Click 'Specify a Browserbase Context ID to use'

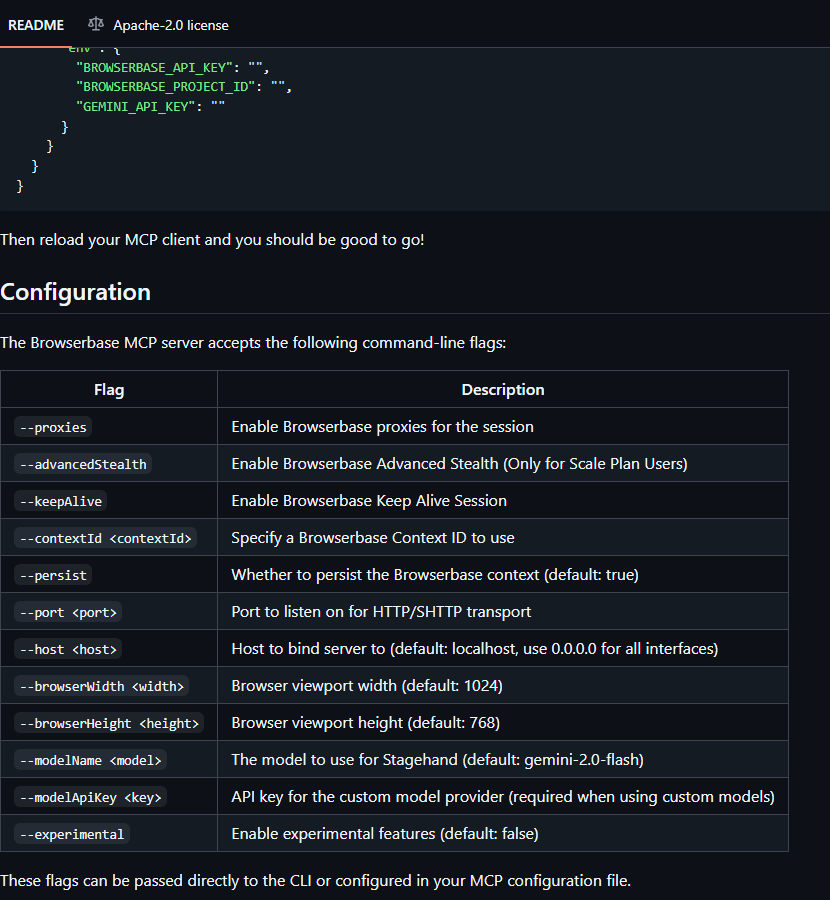373,538
